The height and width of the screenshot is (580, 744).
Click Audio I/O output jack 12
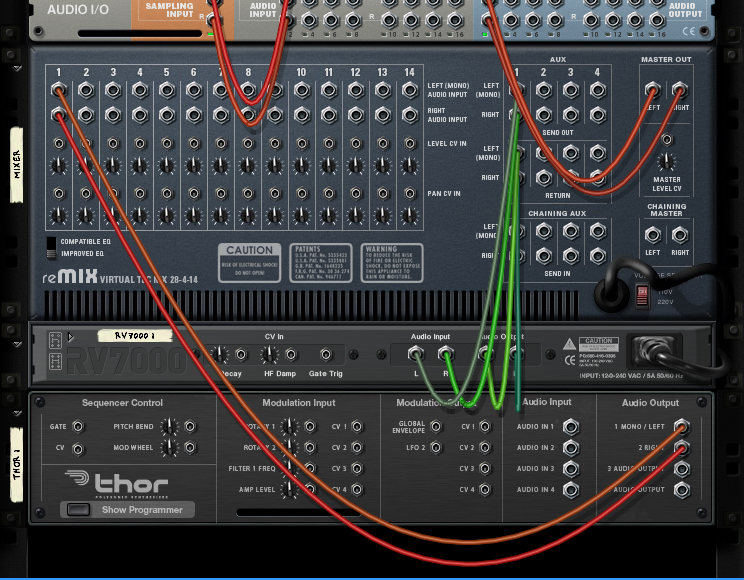613,20
